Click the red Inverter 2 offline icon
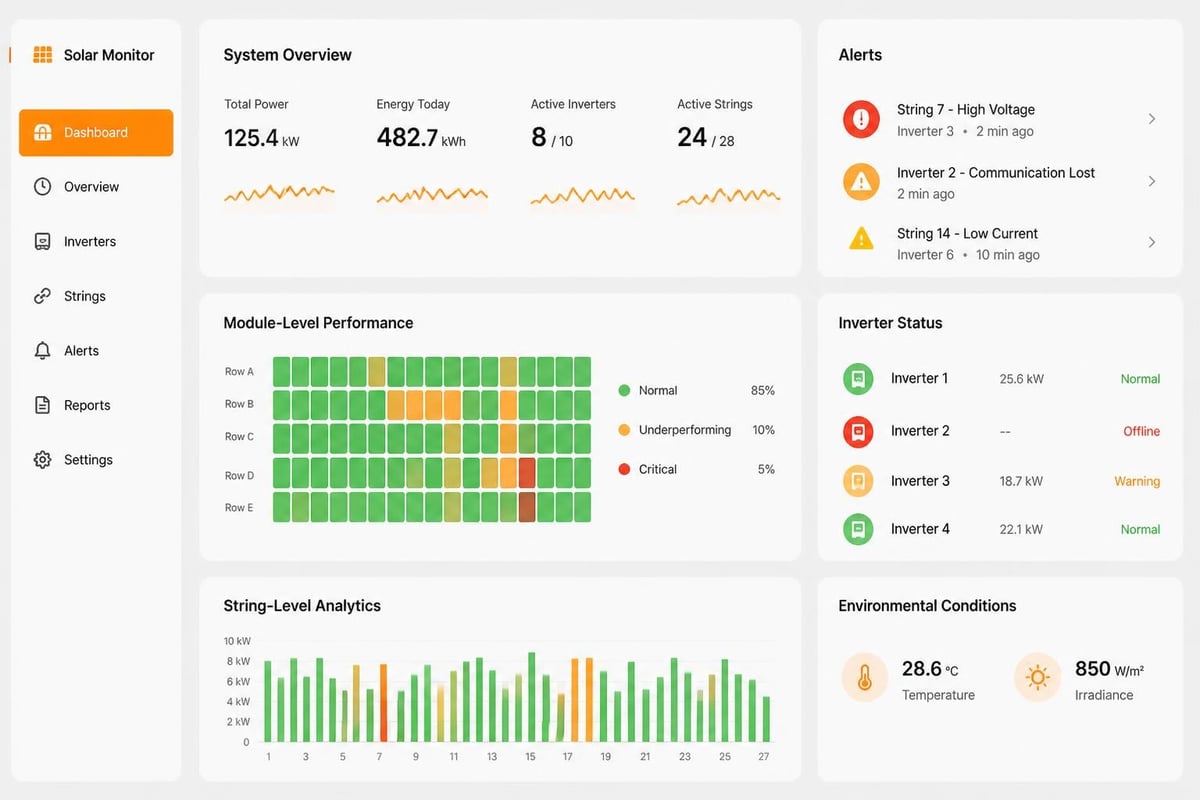The height and width of the screenshot is (800, 1200). click(x=858, y=431)
